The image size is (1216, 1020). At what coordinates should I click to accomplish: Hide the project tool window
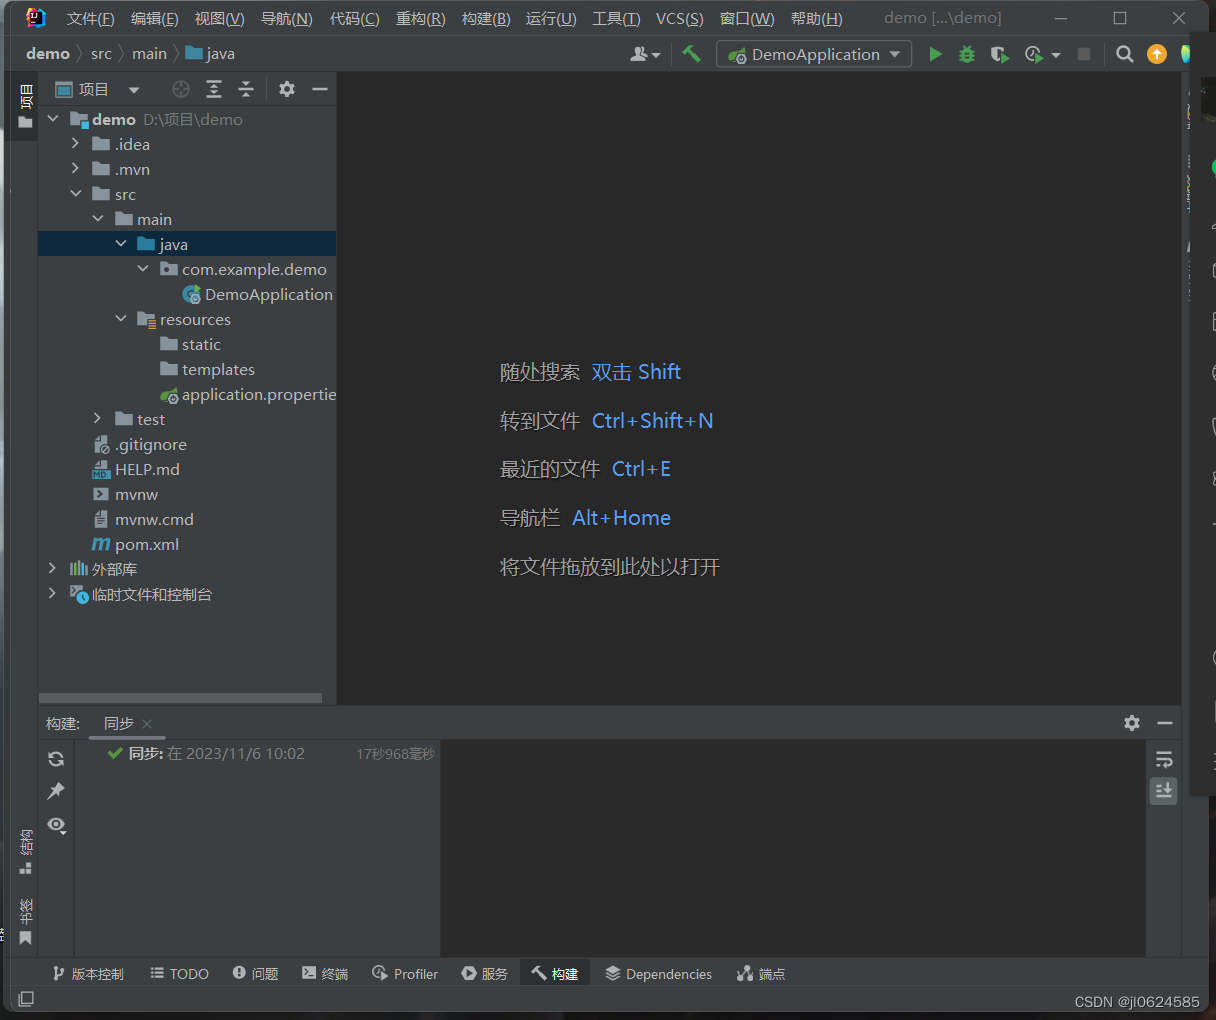point(319,89)
